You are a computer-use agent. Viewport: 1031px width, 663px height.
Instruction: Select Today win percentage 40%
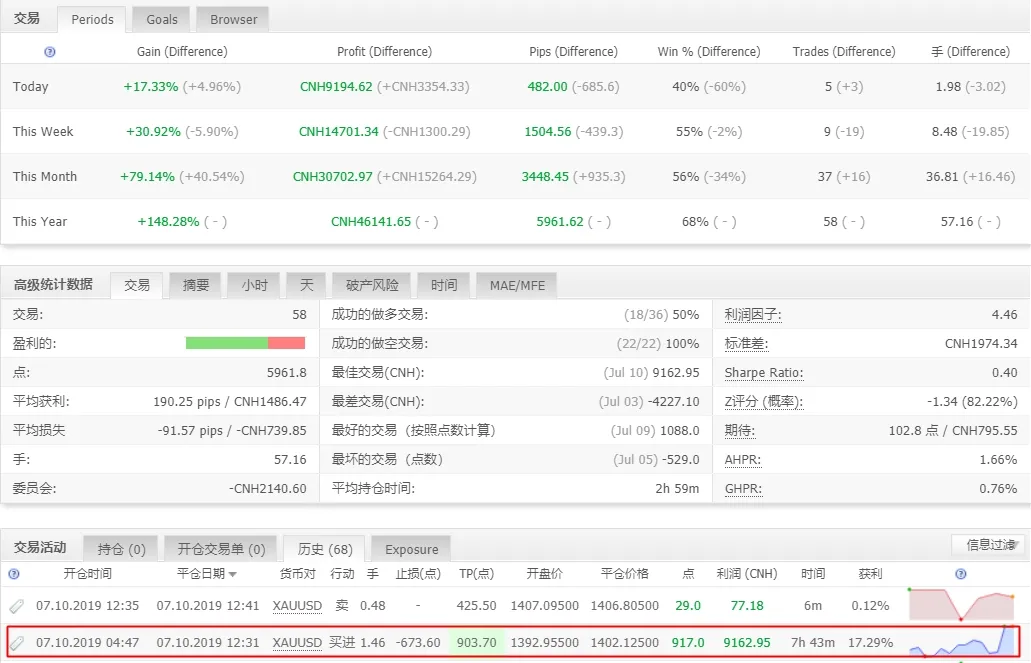point(685,87)
